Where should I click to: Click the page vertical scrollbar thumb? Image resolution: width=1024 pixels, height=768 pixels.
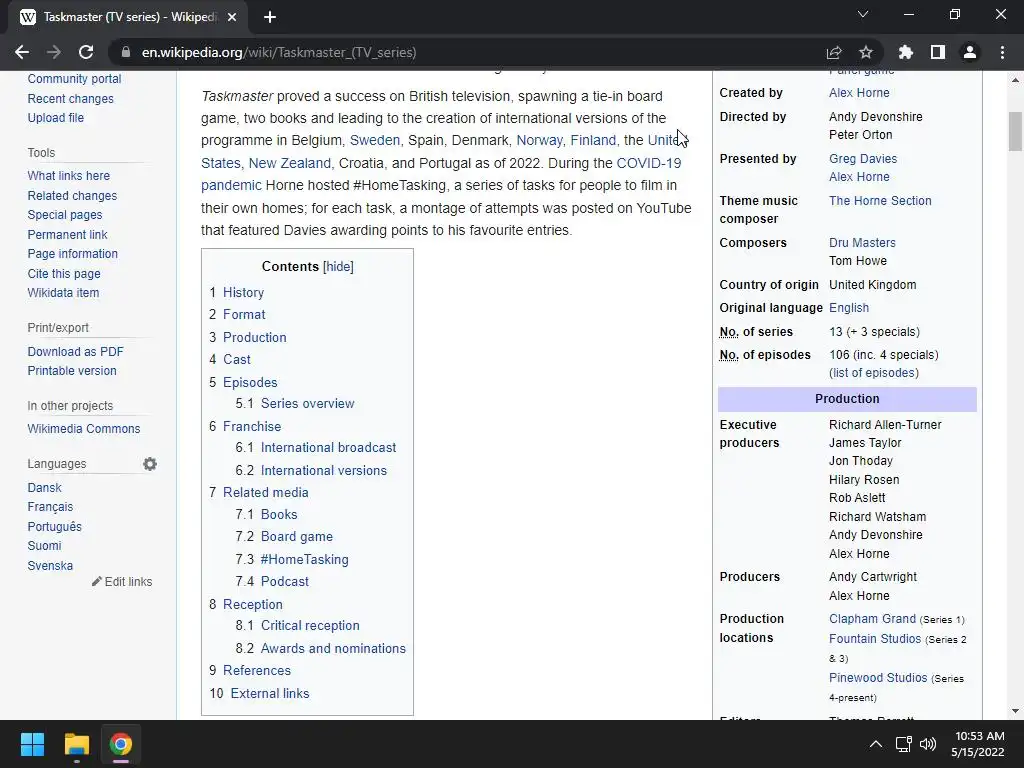point(1015,131)
